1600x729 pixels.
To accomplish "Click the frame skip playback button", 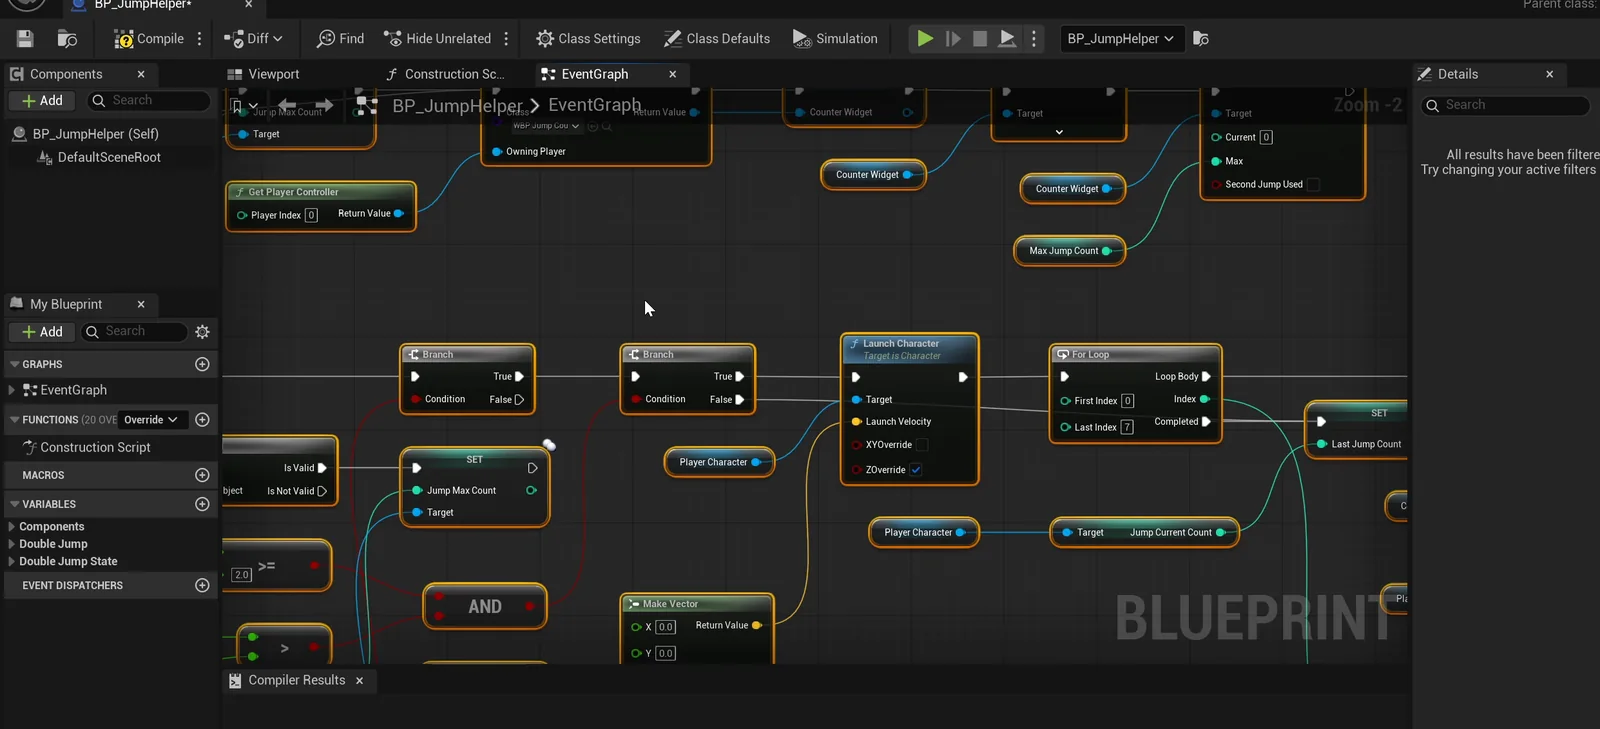I will tap(953, 39).
